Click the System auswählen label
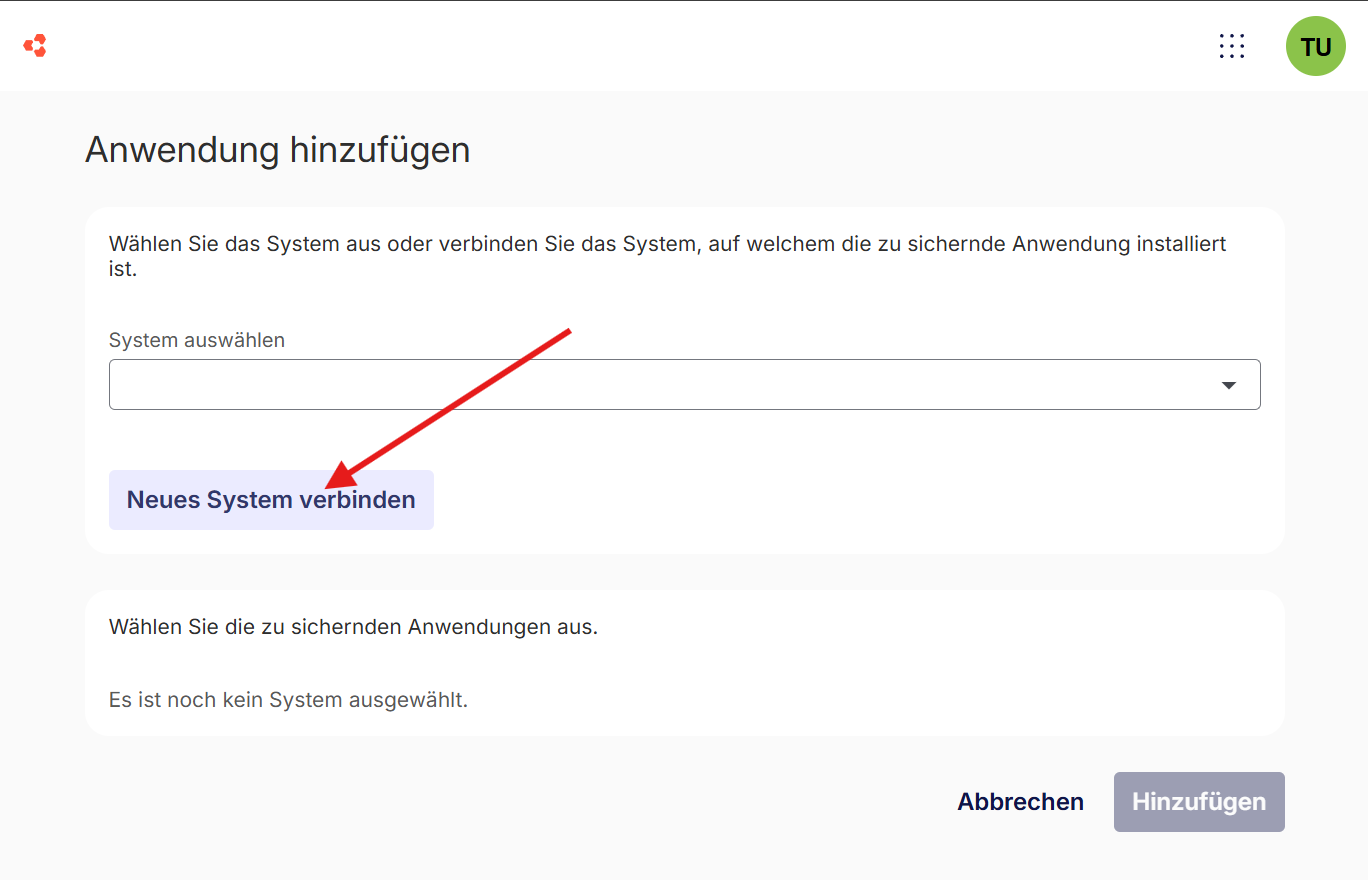This screenshot has width=1368, height=880. coord(197,340)
